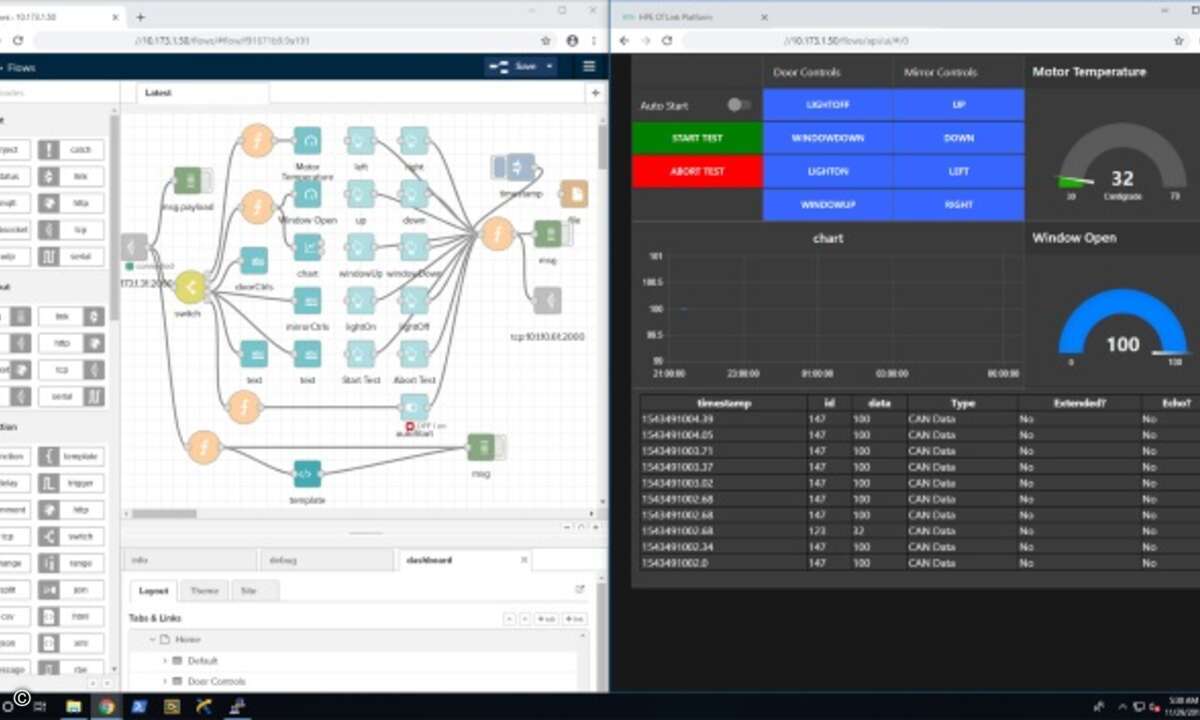Toggle the msg.payload debug node output
This screenshot has height=720, width=1200.
coord(207,180)
